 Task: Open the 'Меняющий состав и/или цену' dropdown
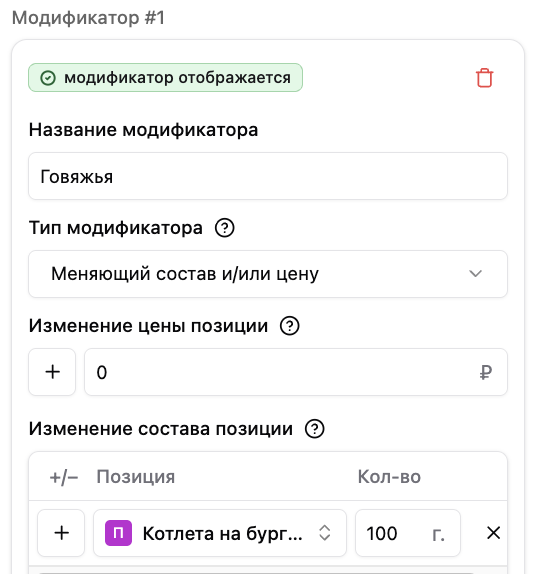[268, 274]
